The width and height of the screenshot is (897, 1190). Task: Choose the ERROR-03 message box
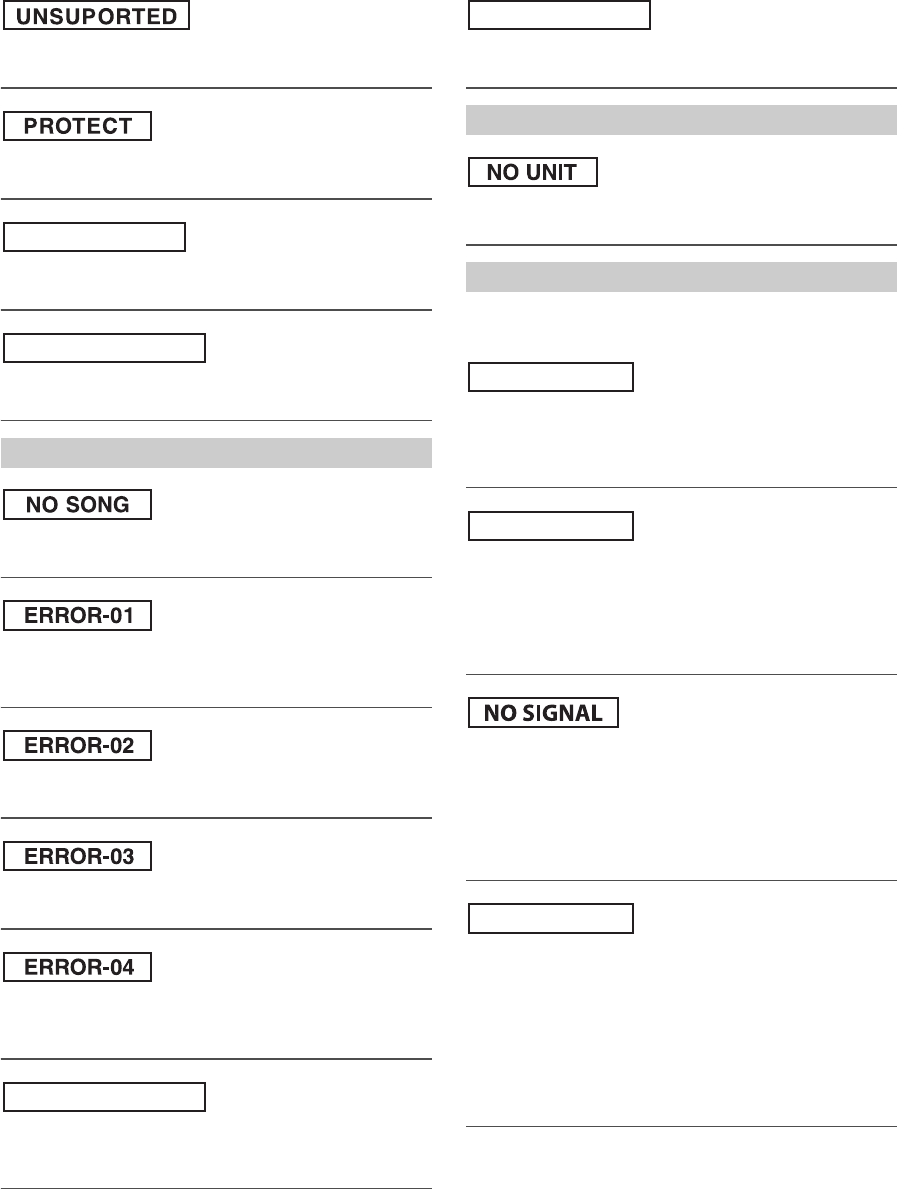tap(78, 856)
